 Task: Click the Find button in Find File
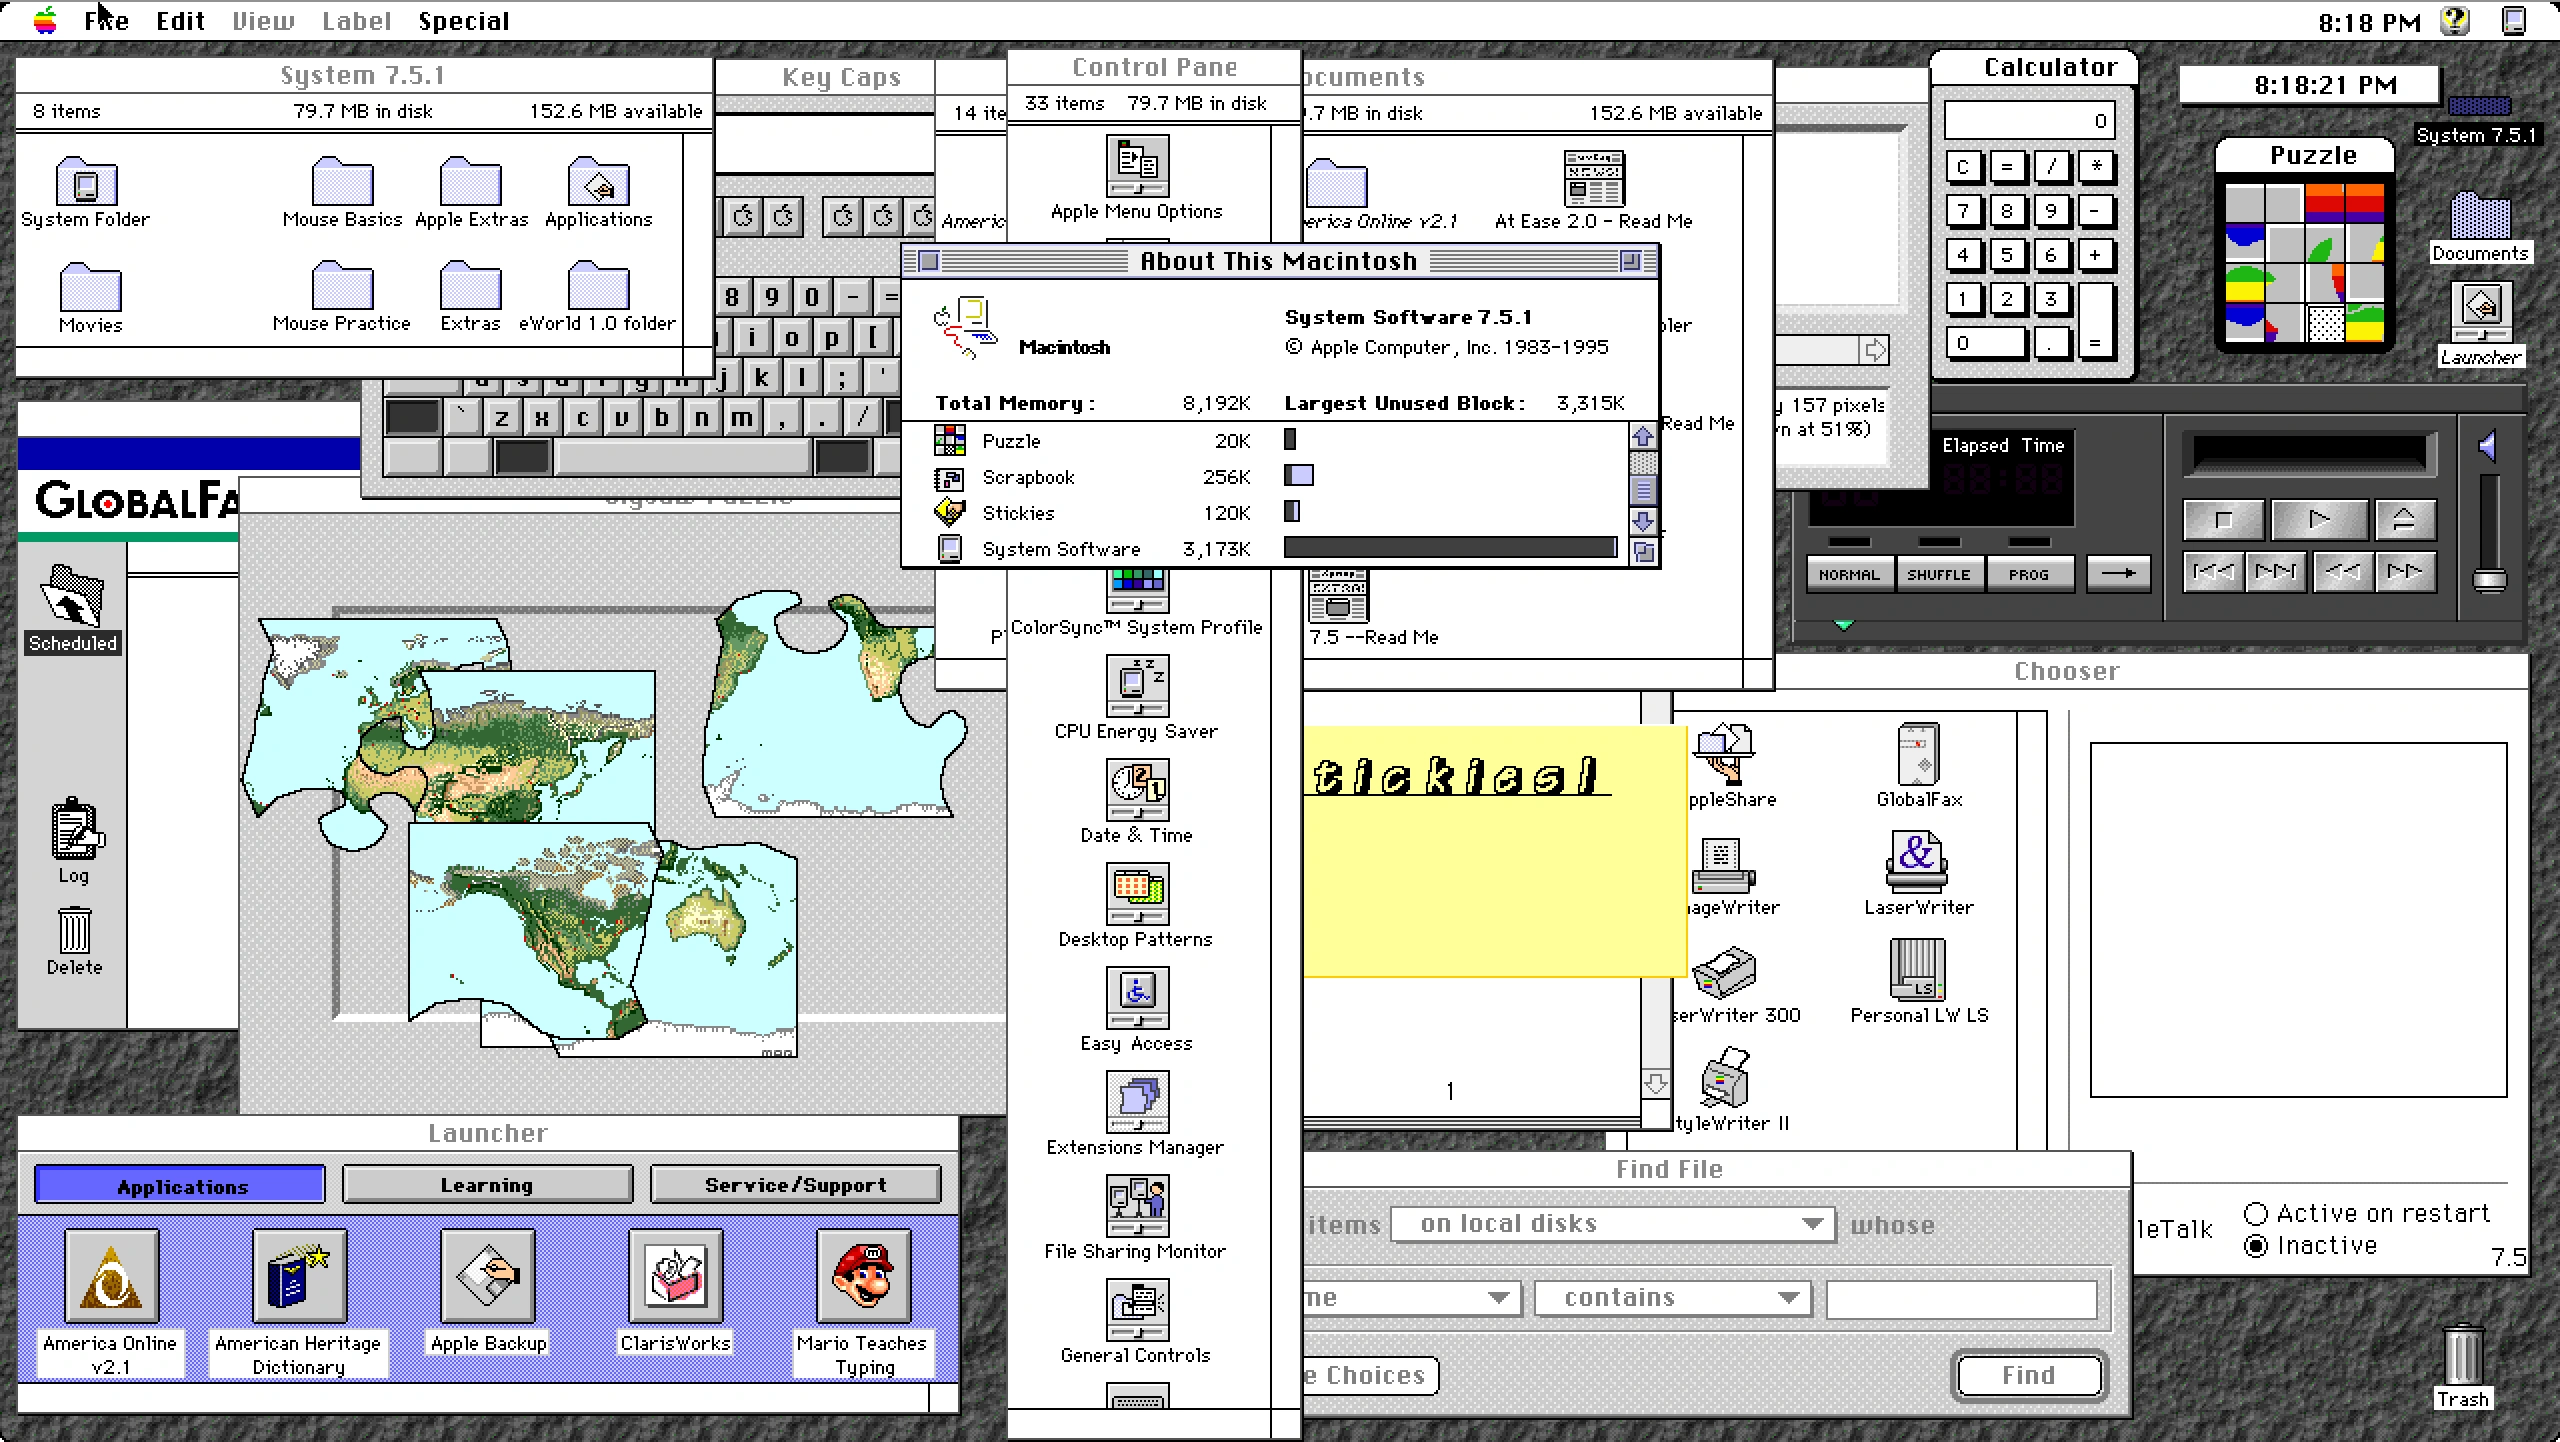(x=2028, y=1374)
